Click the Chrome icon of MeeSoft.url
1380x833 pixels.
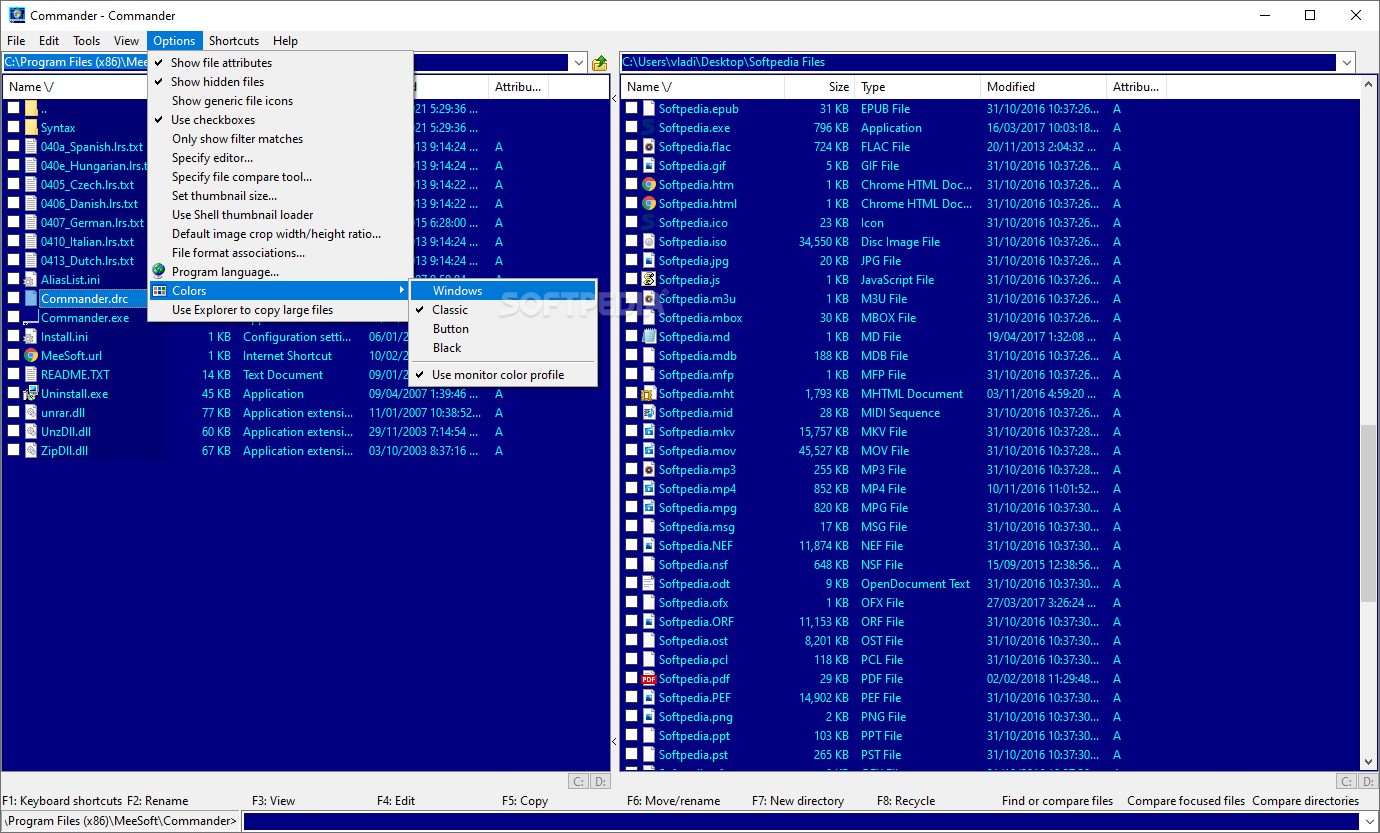[31, 356]
